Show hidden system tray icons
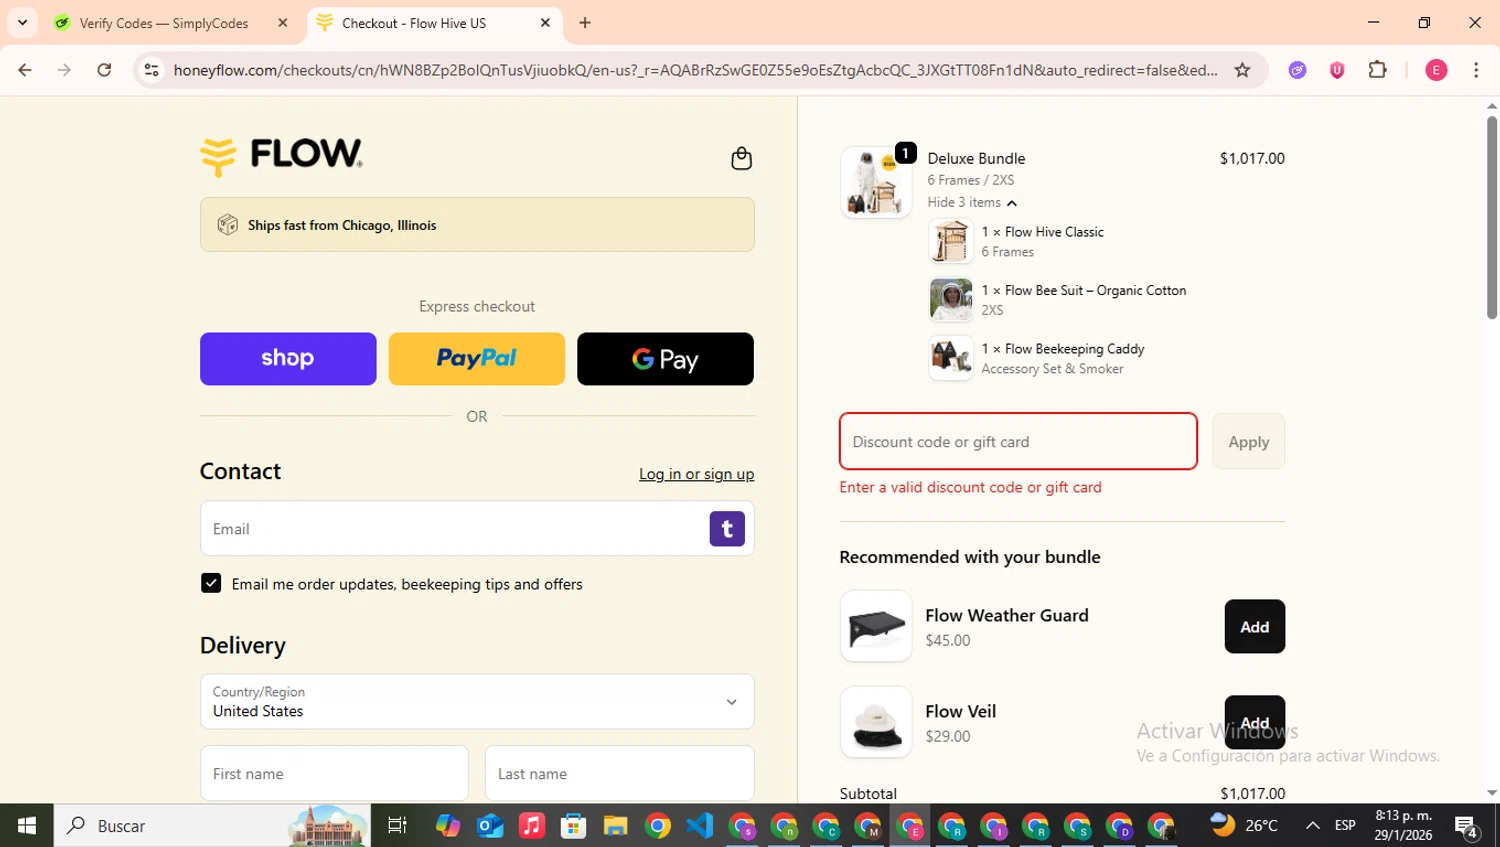This screenshot has width=1500, height=847. (x=1312, y=825)
